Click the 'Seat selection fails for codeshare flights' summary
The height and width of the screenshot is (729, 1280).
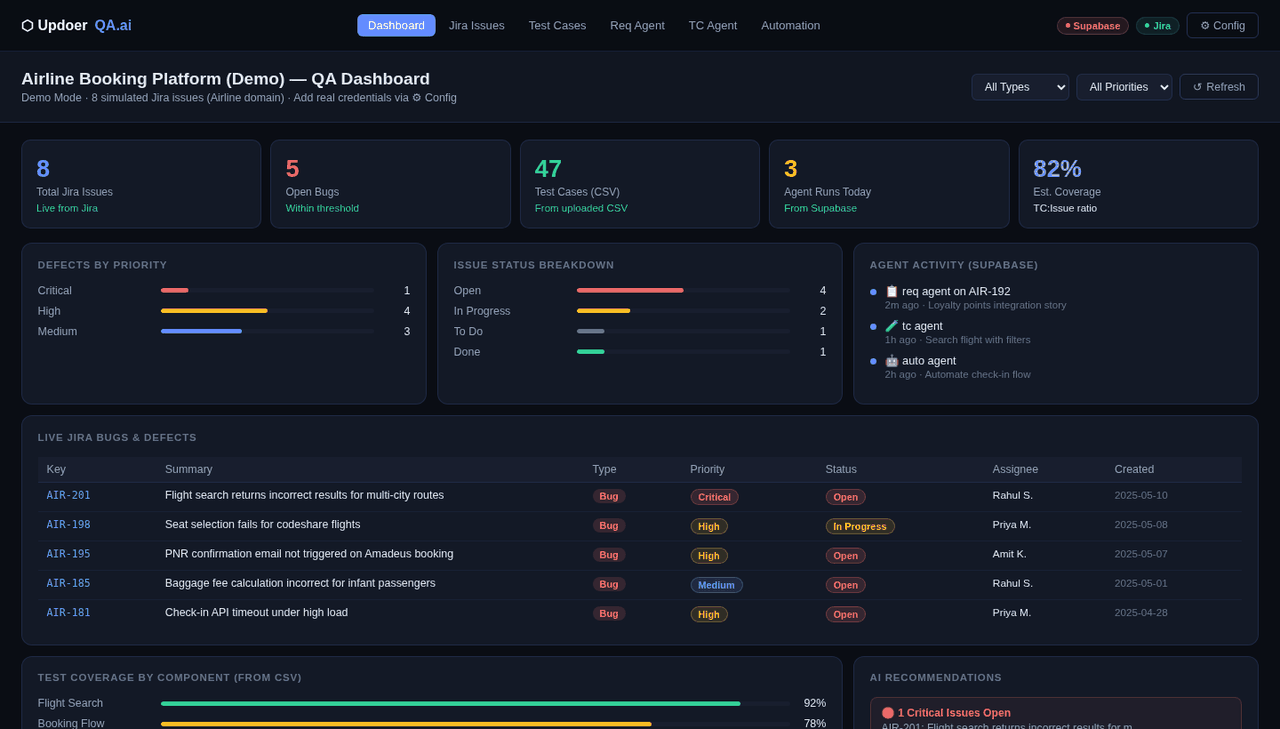click(x=263, y=525)
